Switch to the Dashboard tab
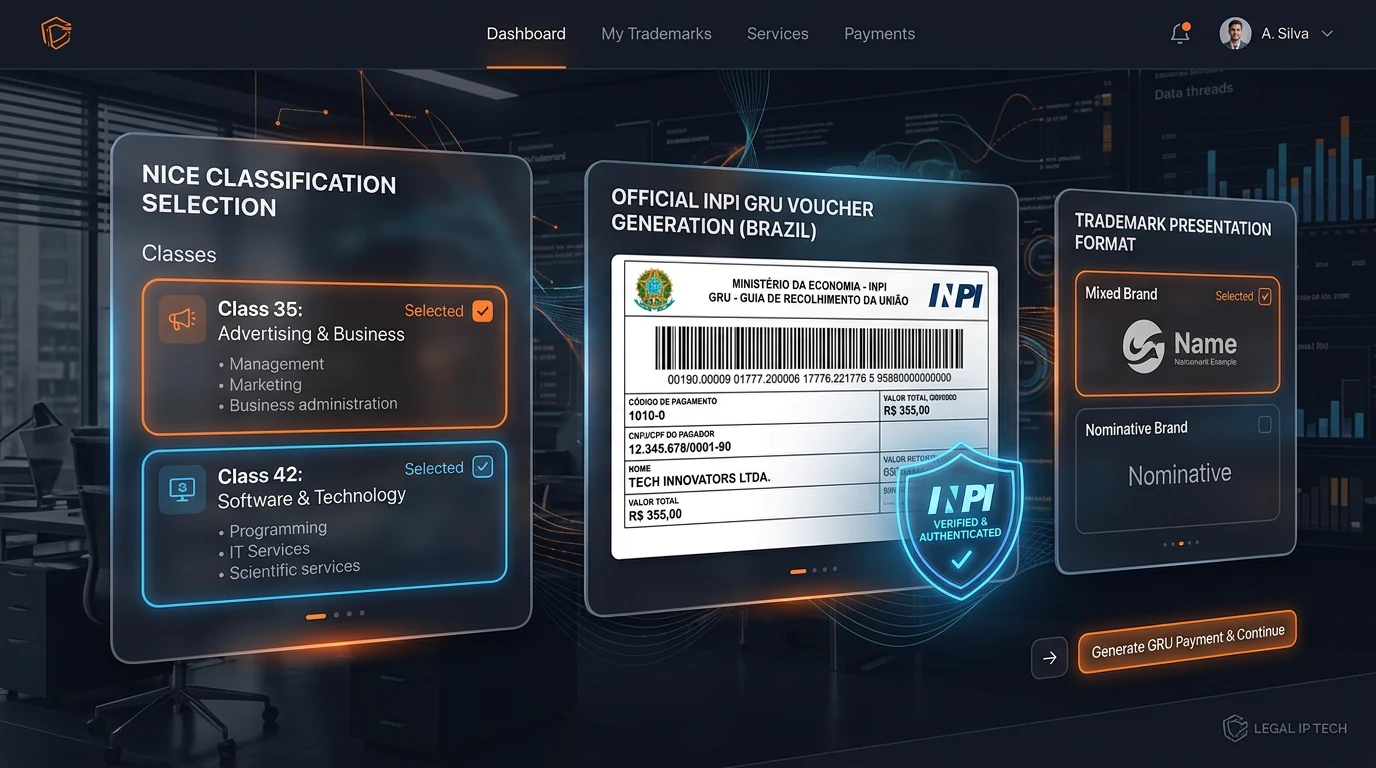 (x=526, y=34)
